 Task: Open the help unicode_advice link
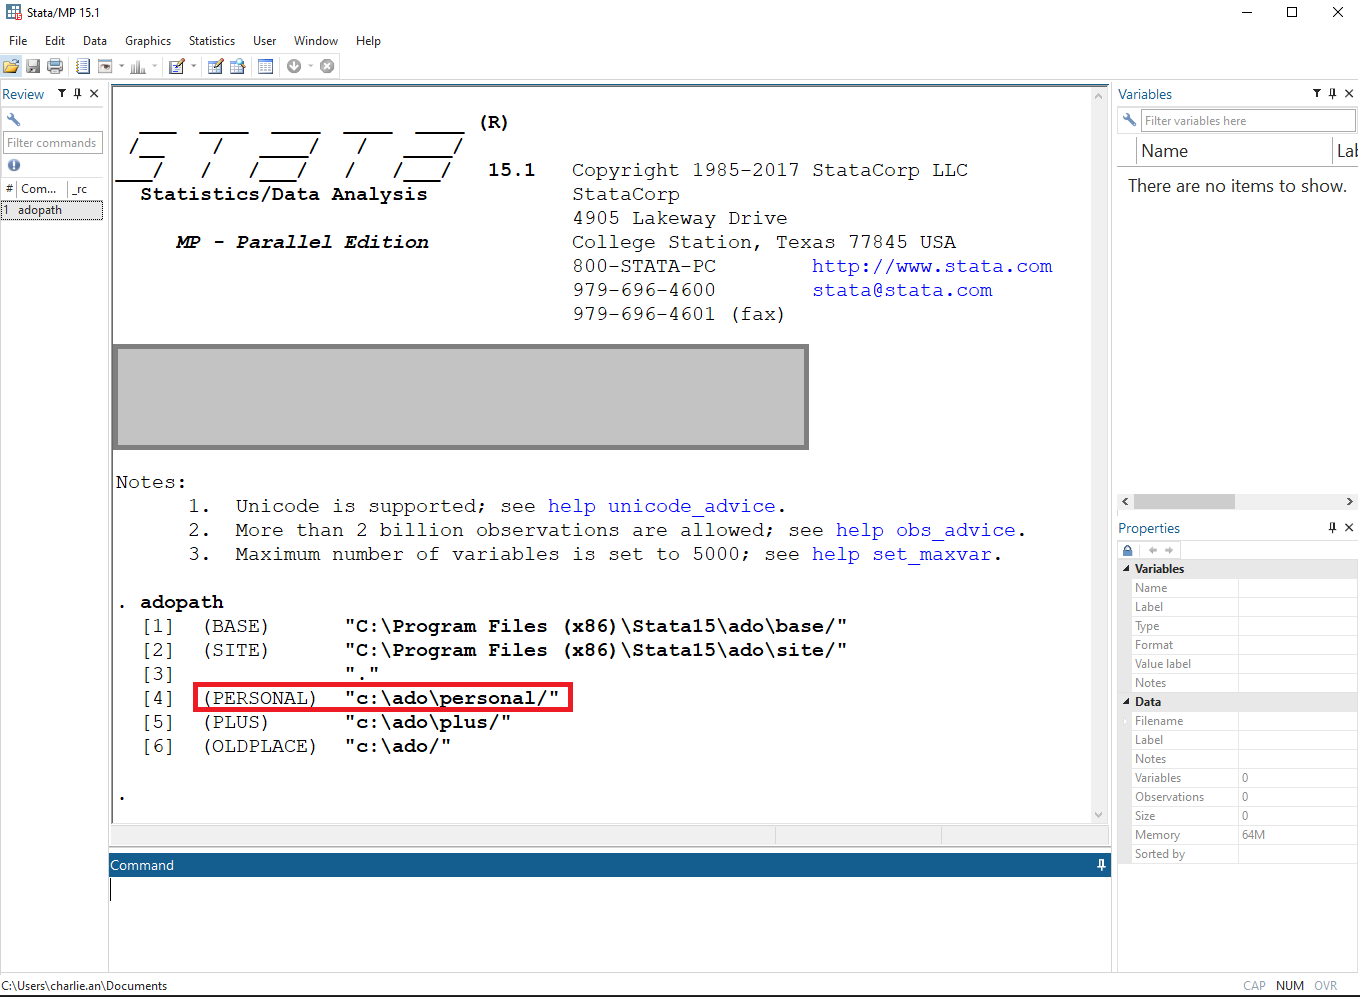pyautogui.click(x=661, y=506)
